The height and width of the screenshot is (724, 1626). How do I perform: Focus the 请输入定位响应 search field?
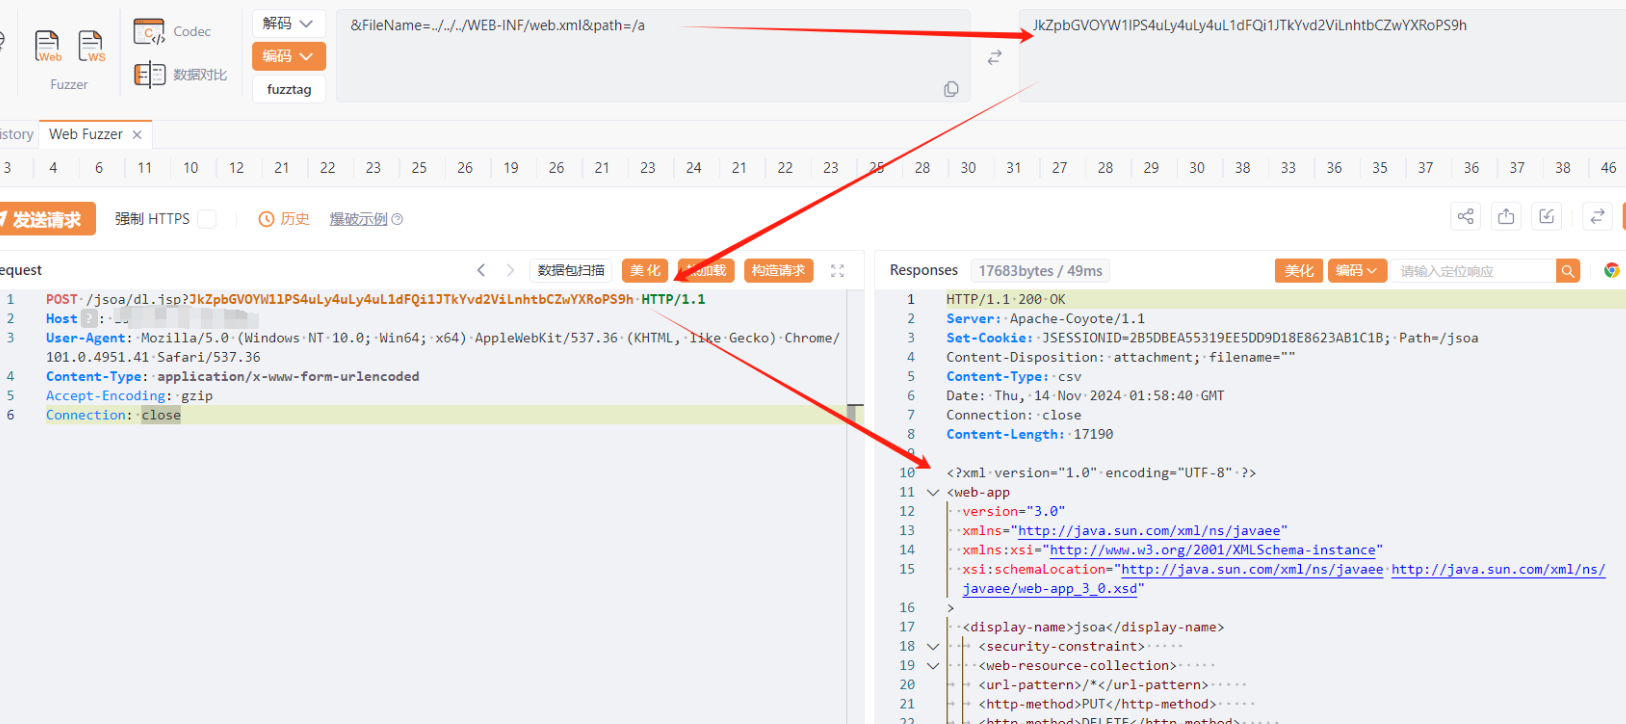(x=1472, y=270)
